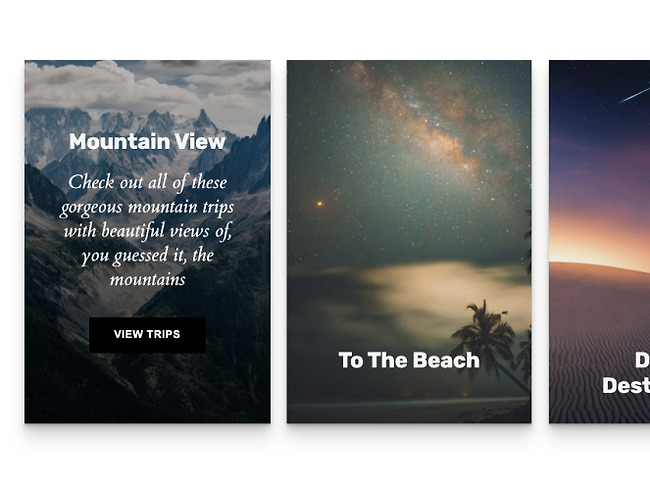
Task: Click the word "mountains" ending the description
Action: click(x=148, y=280)
